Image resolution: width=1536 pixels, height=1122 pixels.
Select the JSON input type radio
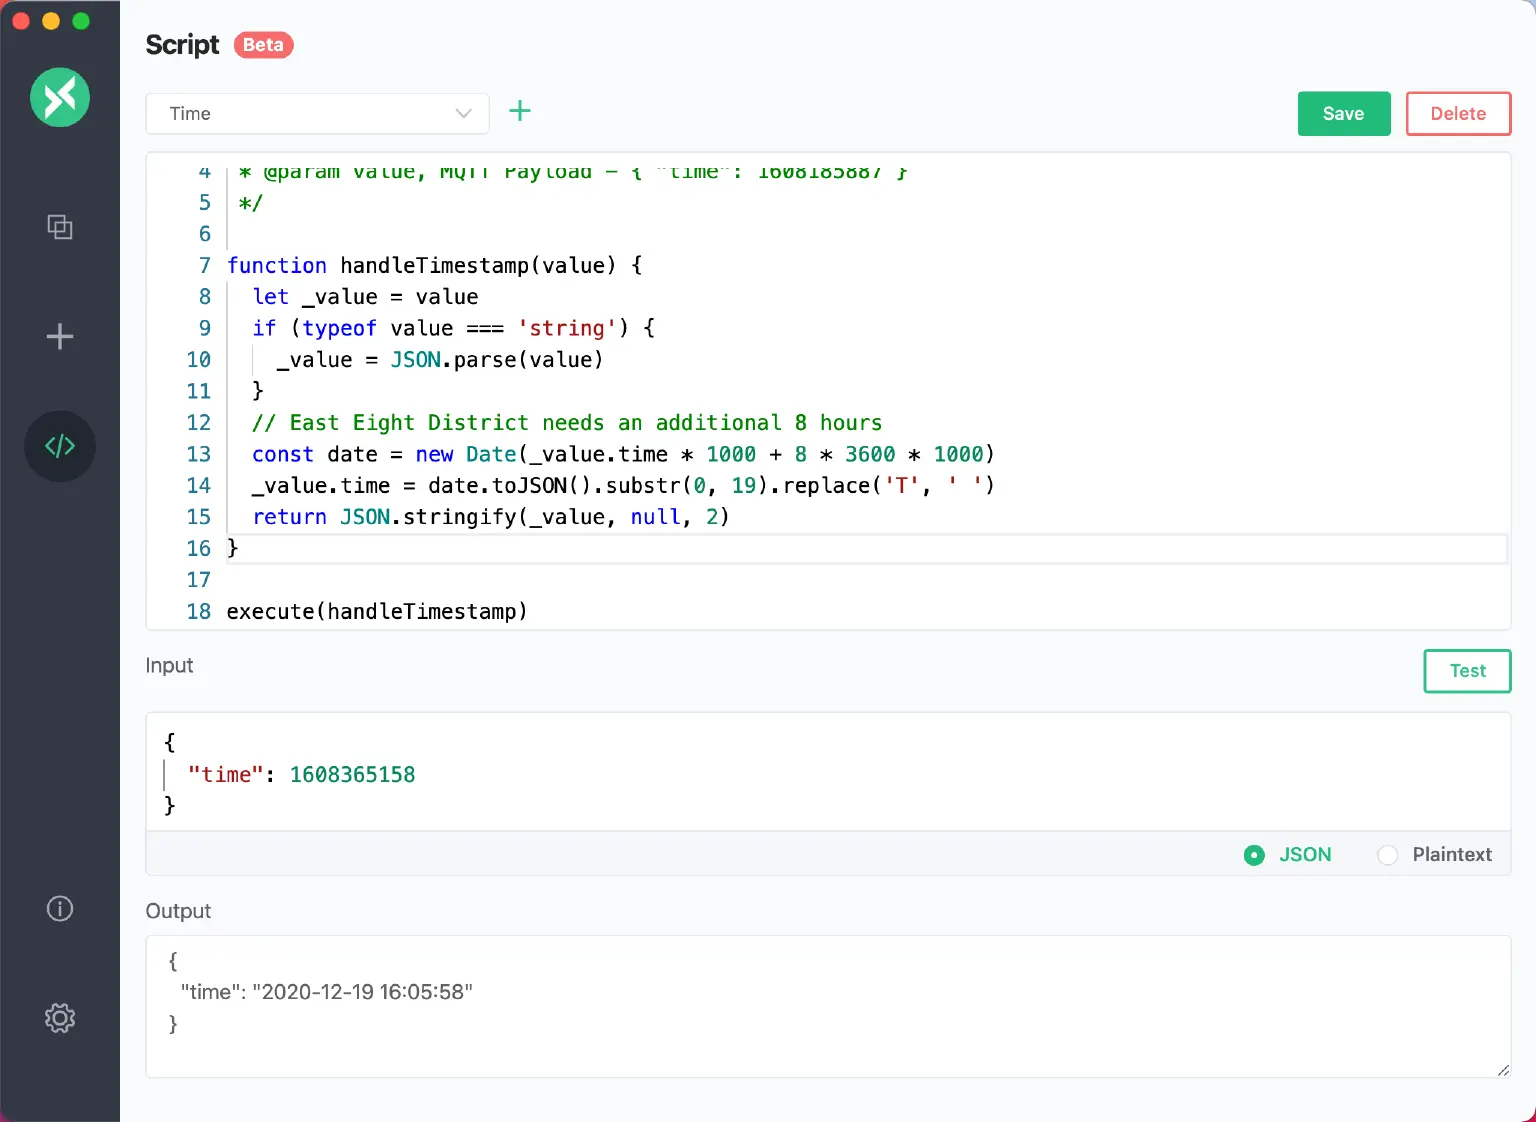tap(1254, 855)
